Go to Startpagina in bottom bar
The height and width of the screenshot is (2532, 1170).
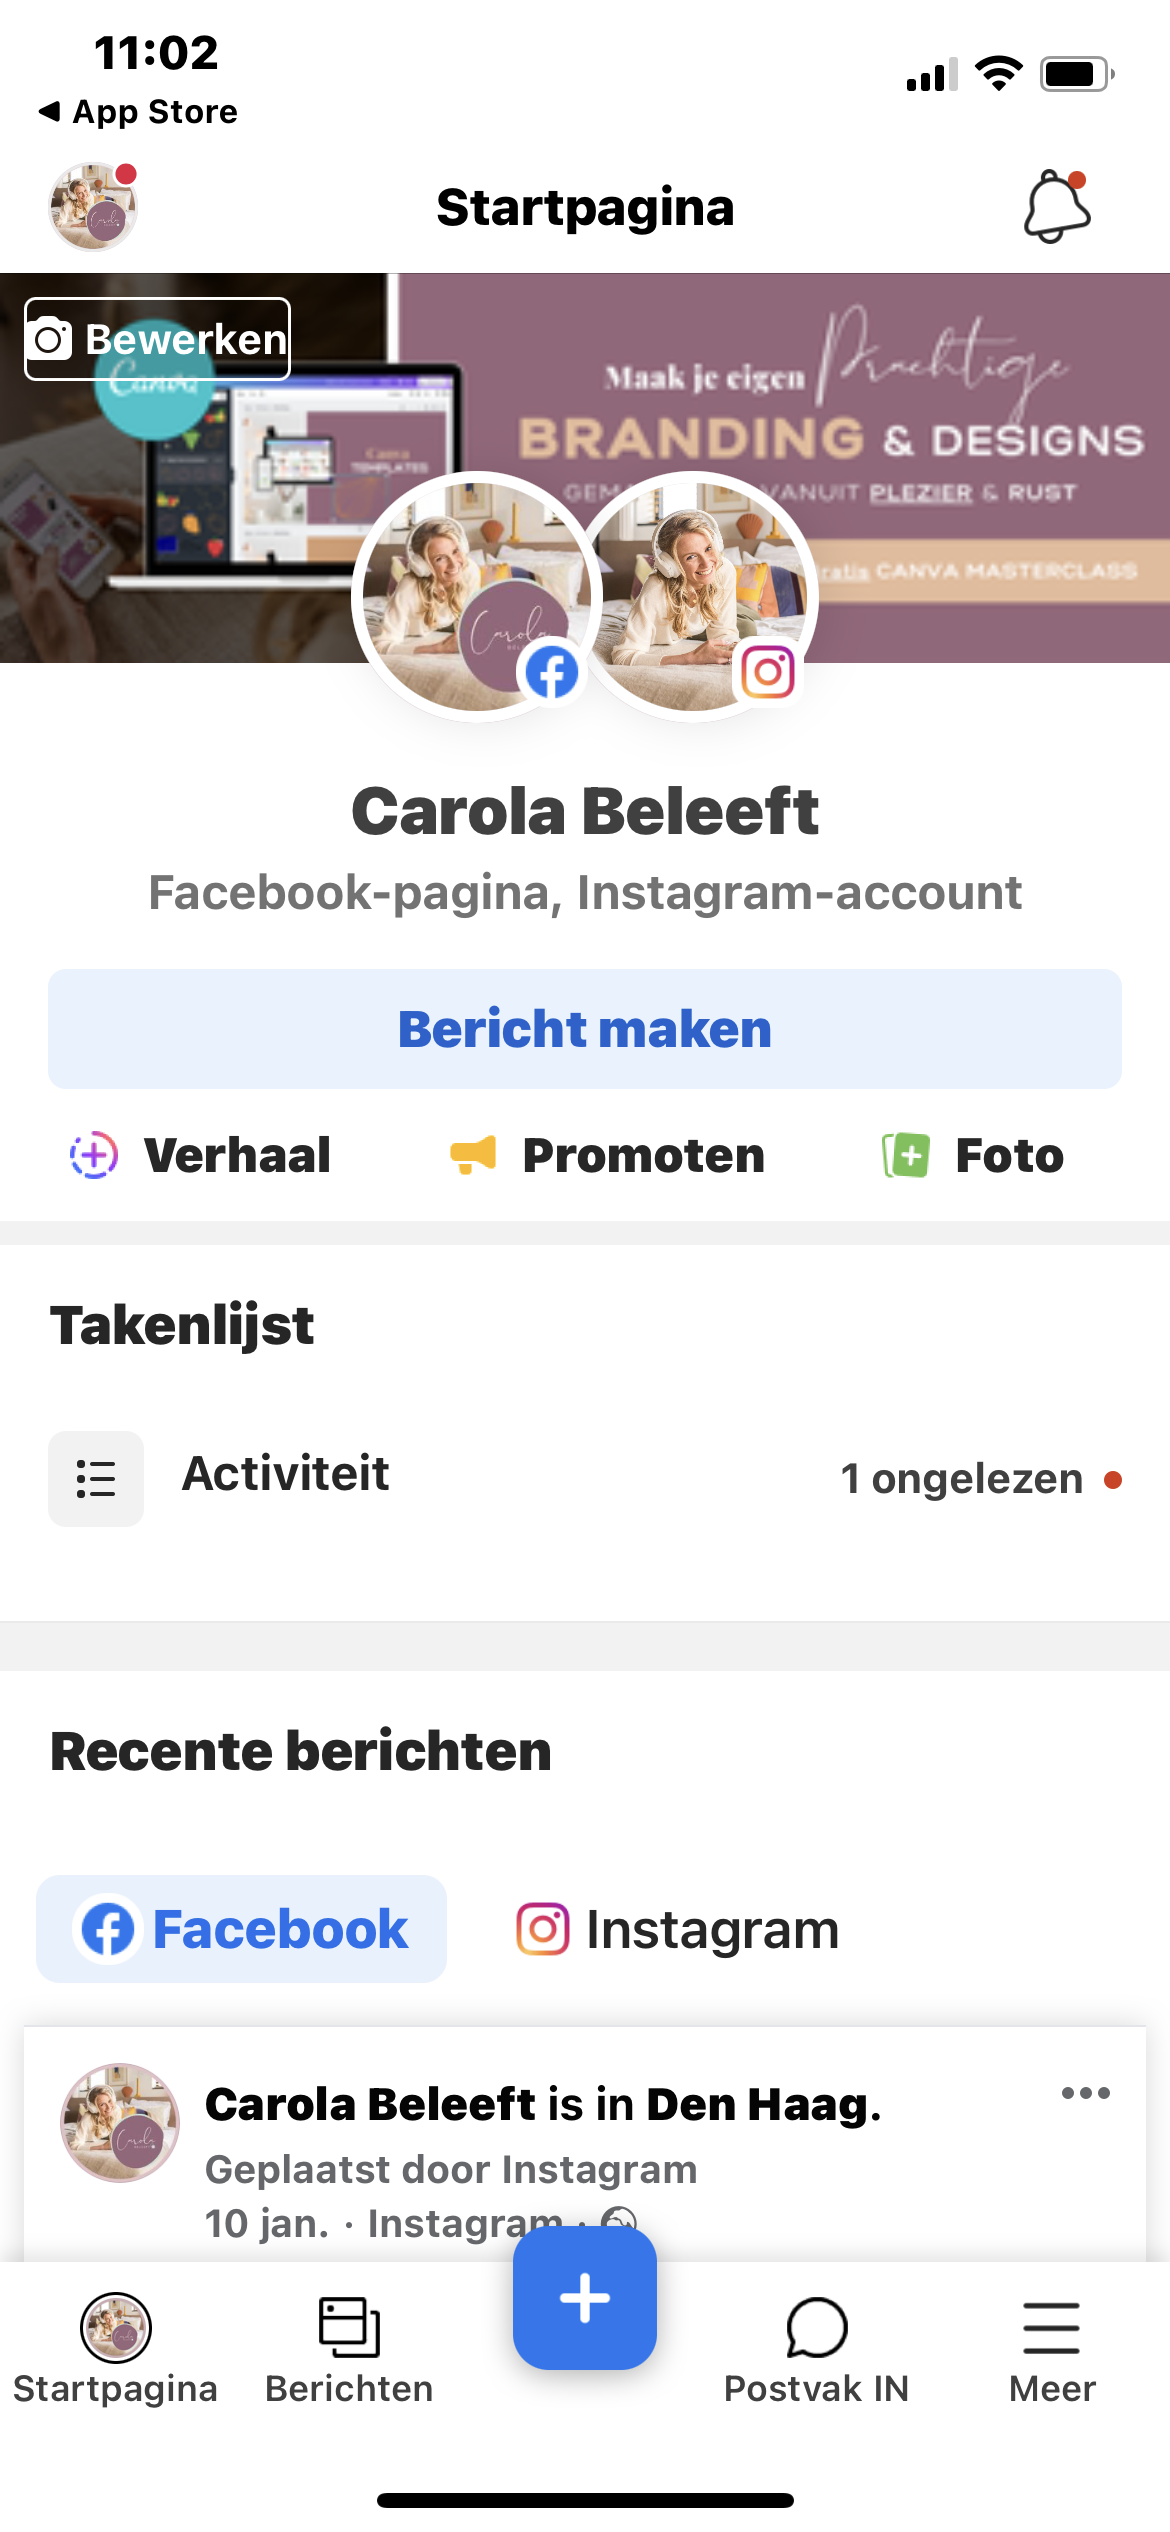(116, 2348)
